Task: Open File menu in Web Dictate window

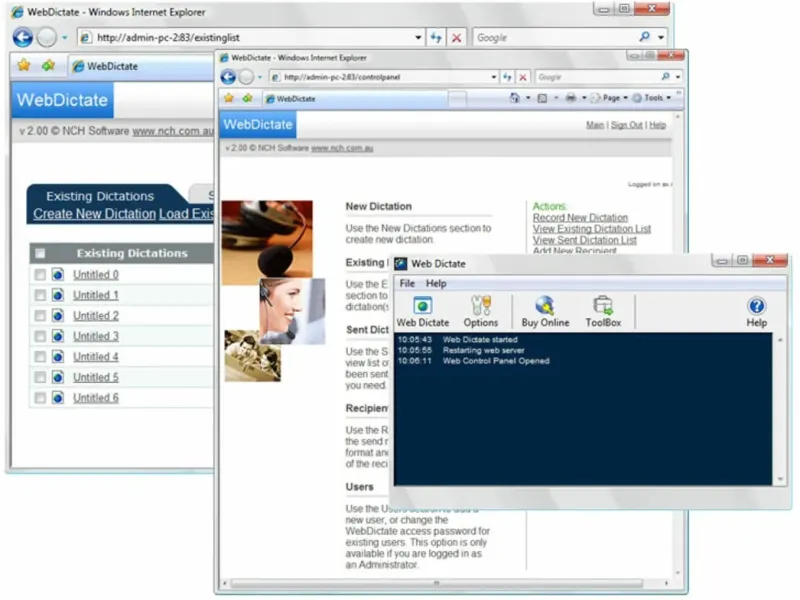Action: [x=407, y=283]
